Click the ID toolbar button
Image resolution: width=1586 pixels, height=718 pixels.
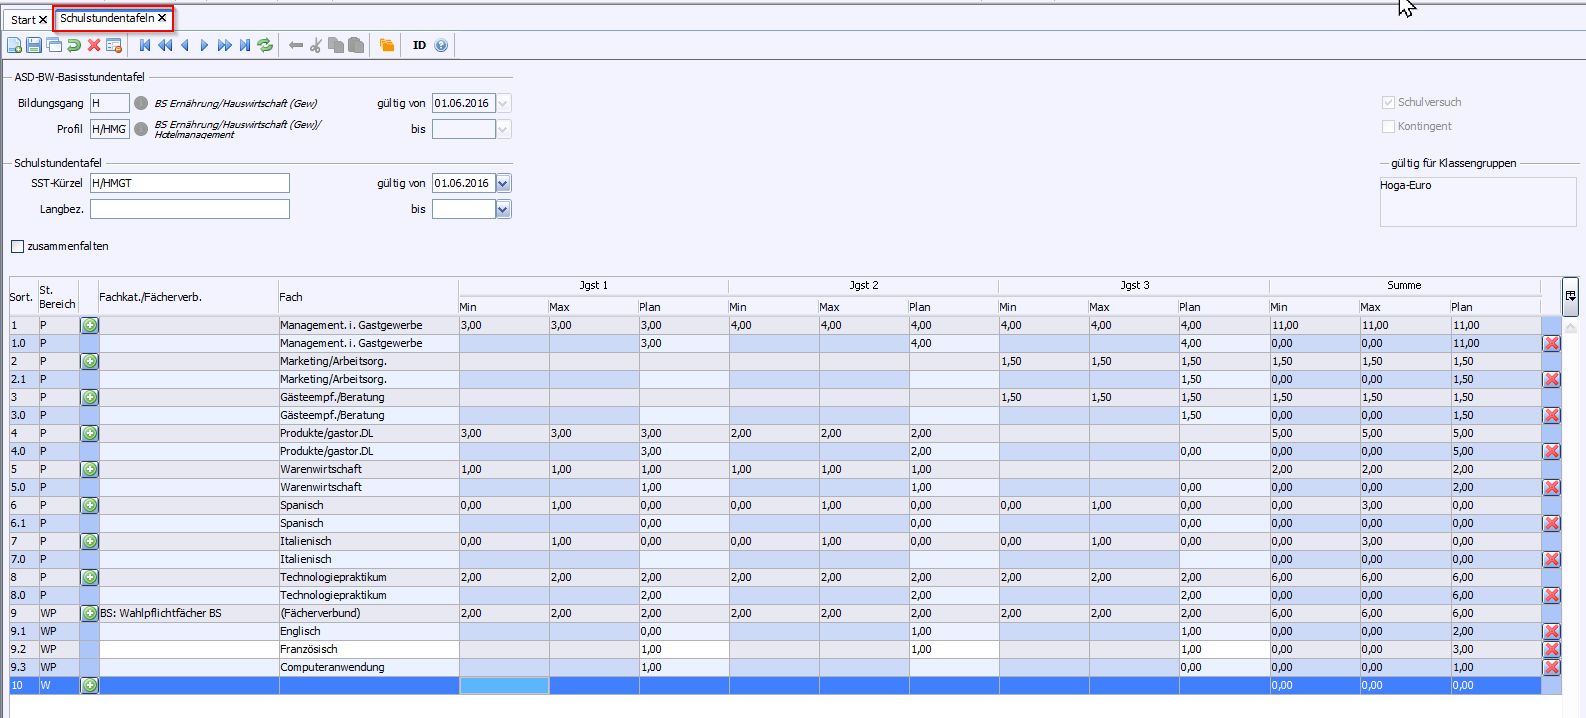(419, 45)
